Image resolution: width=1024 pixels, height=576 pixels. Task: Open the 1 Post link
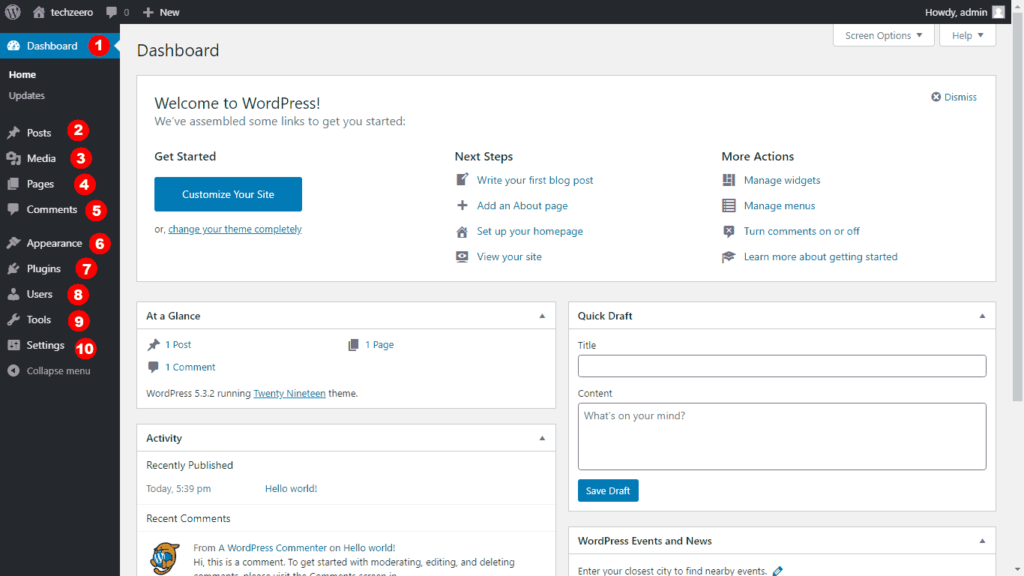click(x=178, y=344)
